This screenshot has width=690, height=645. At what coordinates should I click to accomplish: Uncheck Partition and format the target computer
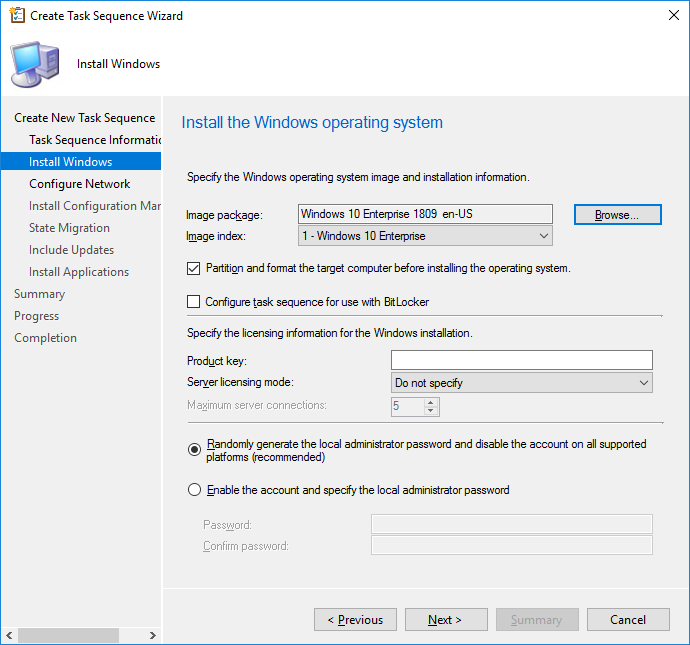pyautogui.click(x=194, y=268)
